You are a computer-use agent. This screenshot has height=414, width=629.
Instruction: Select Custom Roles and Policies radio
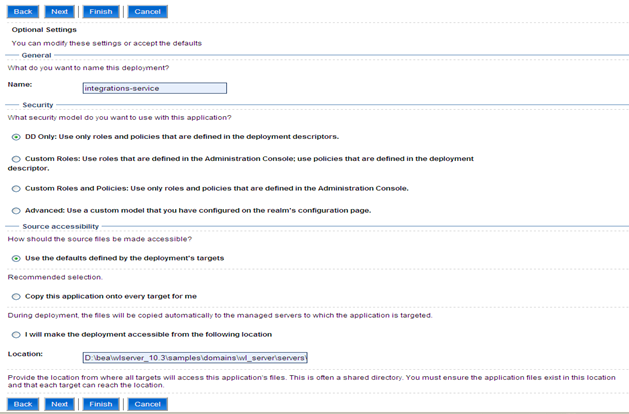16,189
